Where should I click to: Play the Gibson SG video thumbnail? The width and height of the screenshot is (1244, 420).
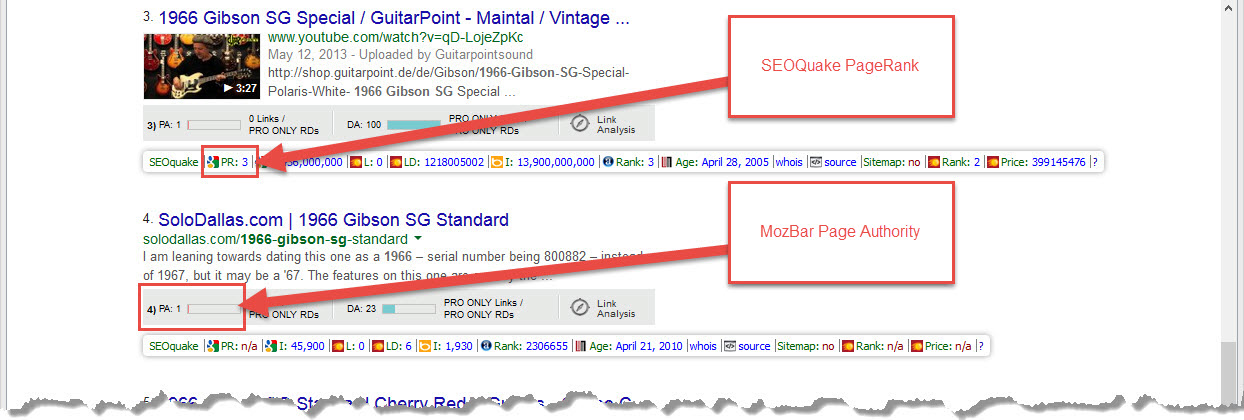202,66
